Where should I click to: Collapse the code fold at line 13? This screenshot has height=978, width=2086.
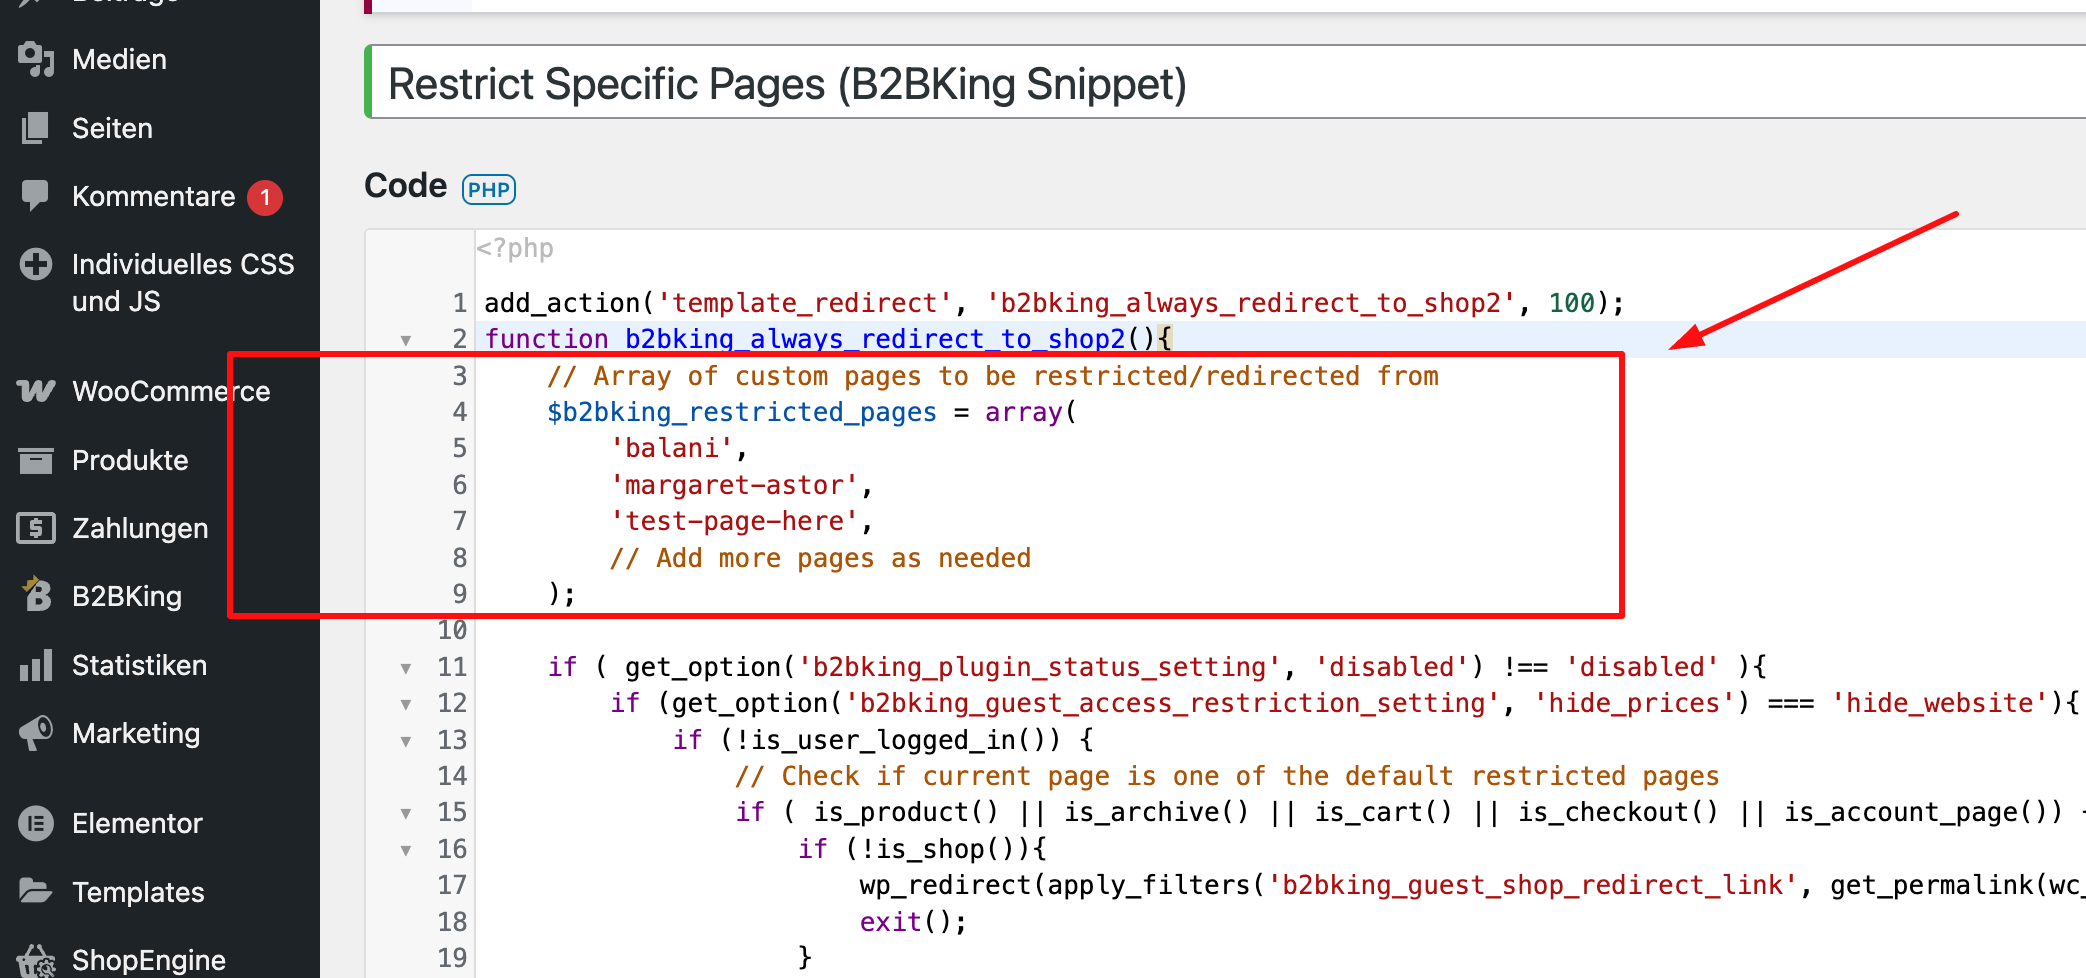406,741
